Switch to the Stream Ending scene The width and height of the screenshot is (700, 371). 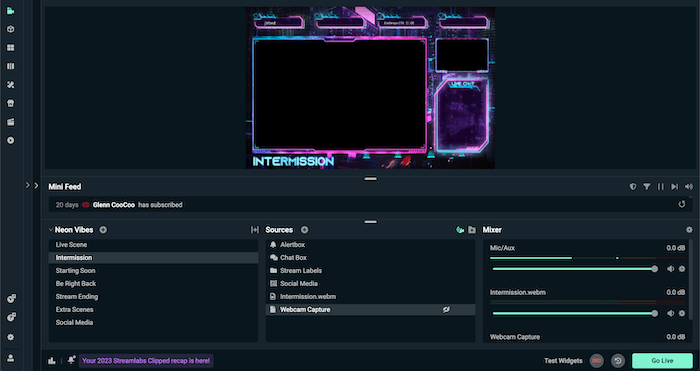pyautogui.click(x=153, y=296)
